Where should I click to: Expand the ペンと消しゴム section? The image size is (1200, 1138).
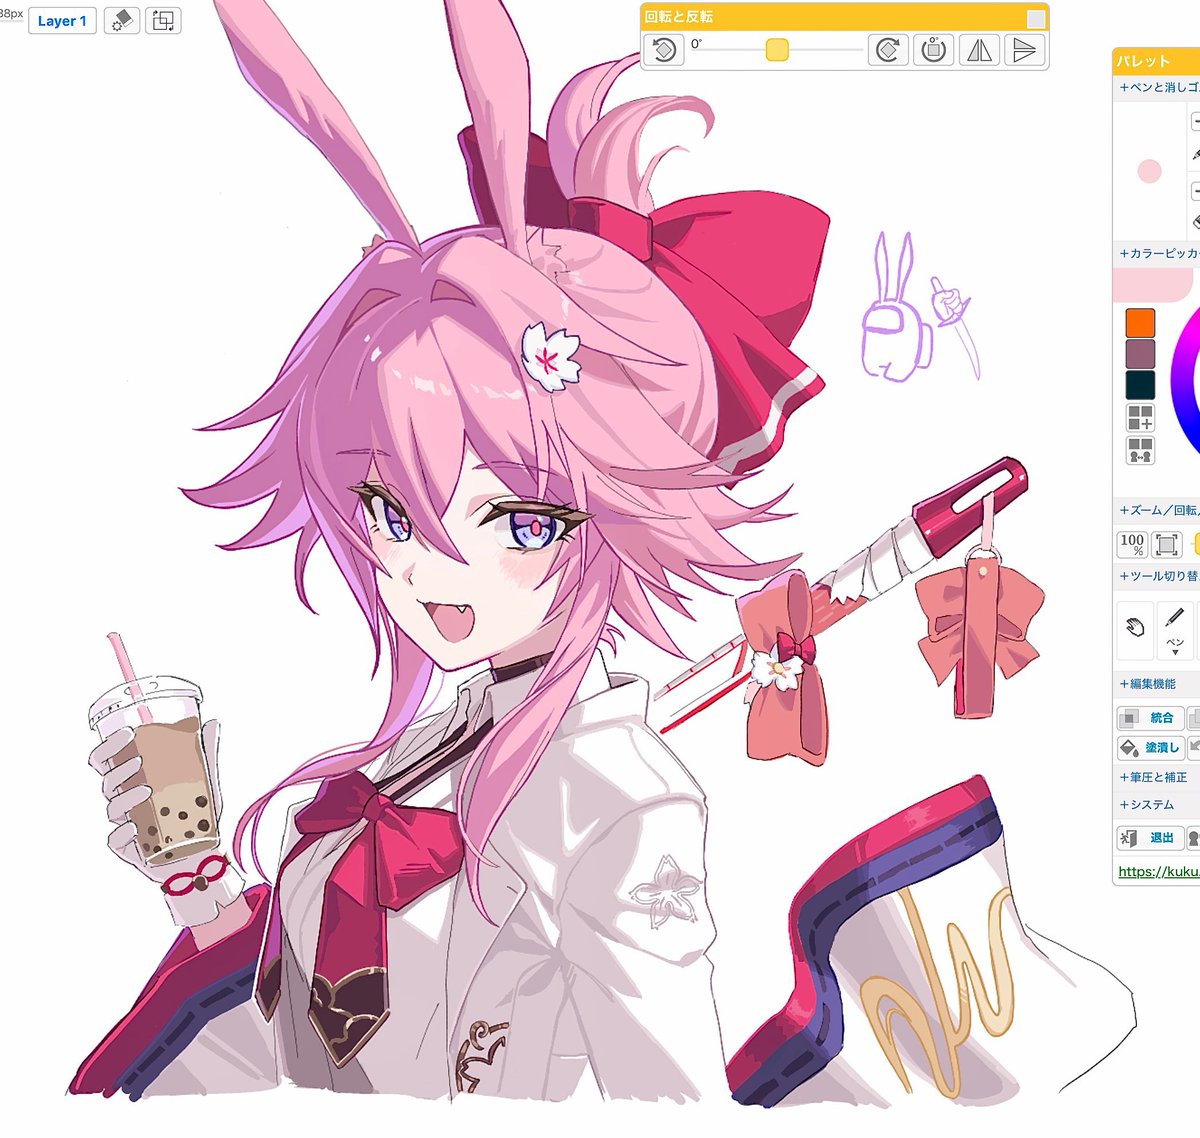click(1159, 87)
